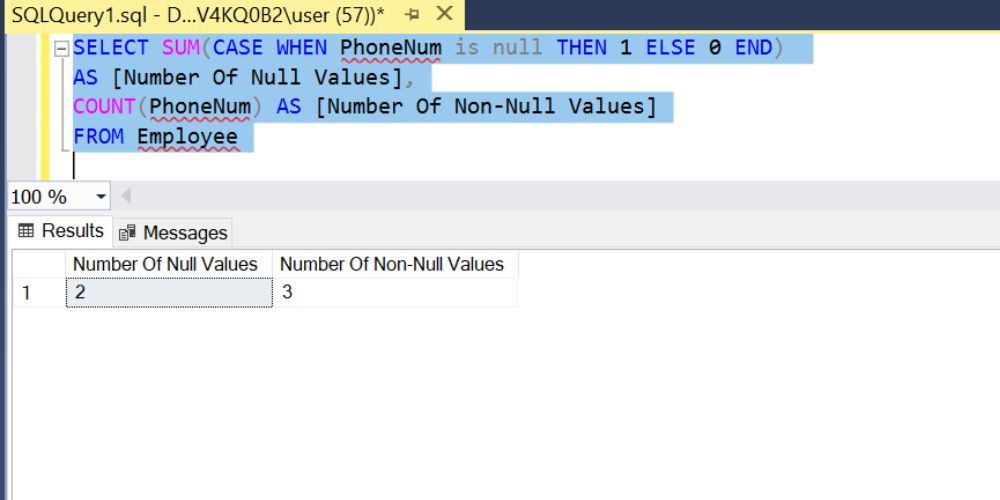
Task: Click the COUNT keyword in the query
Action: point(105,107)
